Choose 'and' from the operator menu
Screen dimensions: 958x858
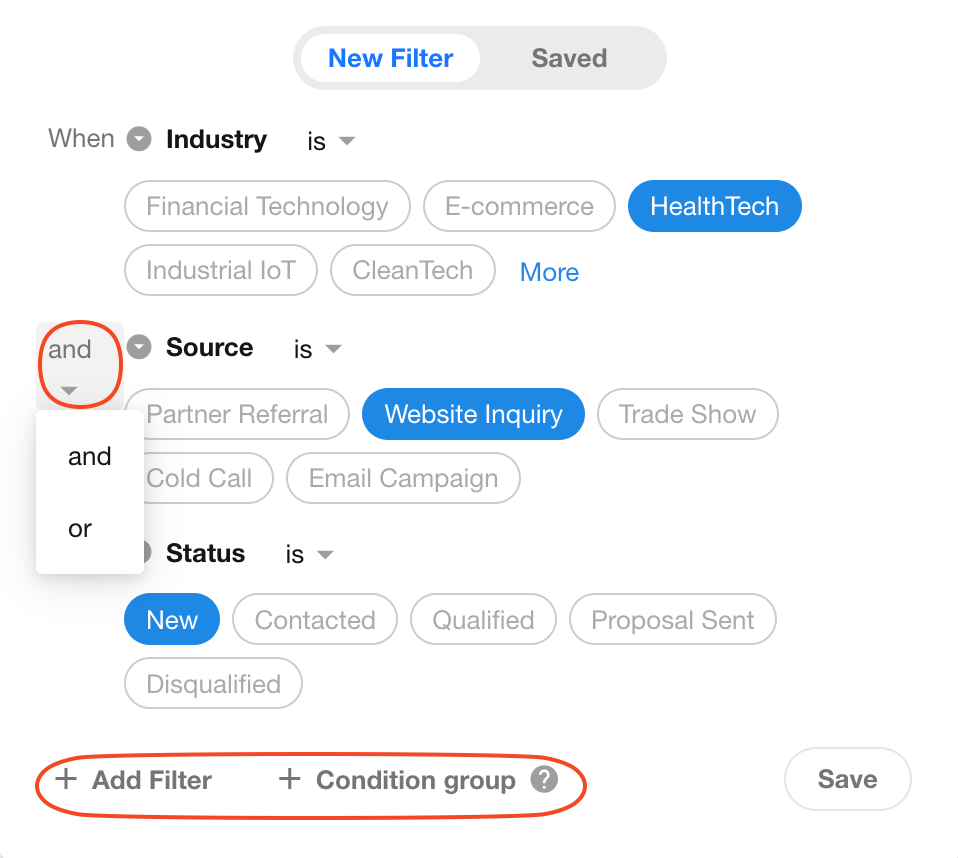(x=89, y=456)
